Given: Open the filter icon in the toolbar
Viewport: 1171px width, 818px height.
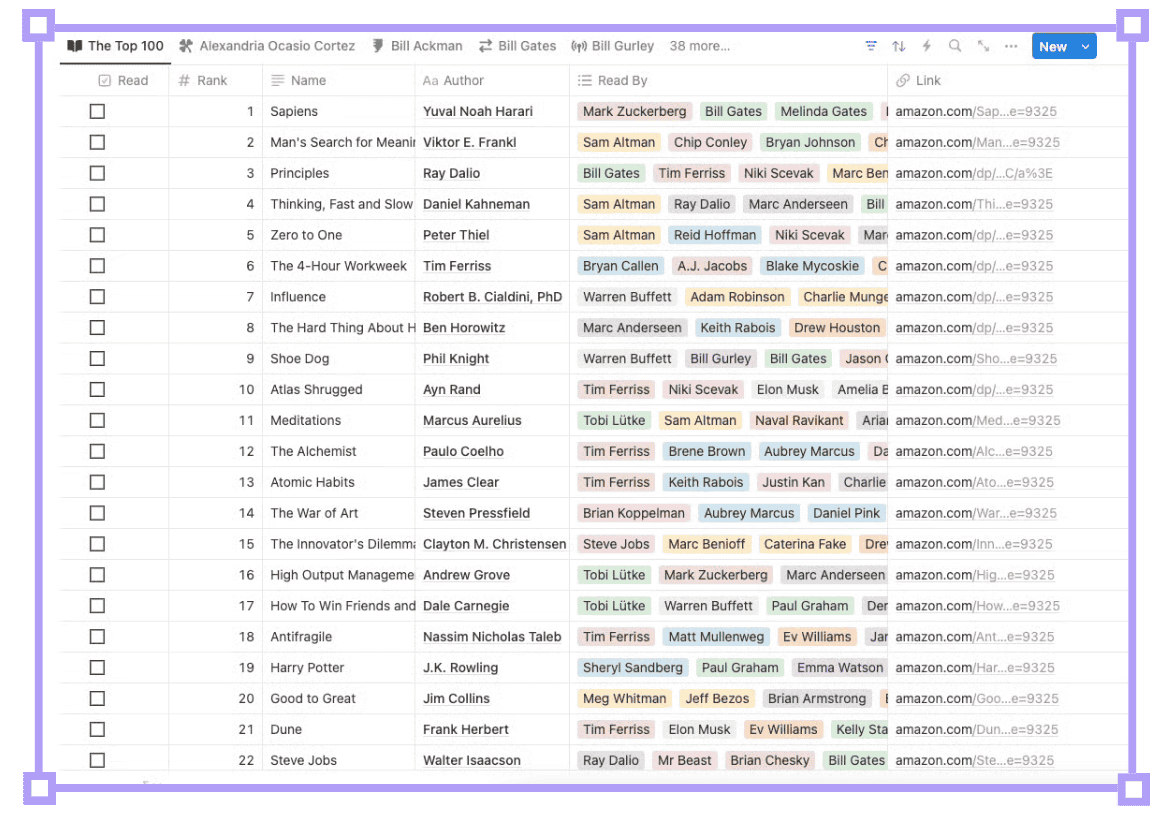Looking at the screenshot, I should tap(871, 46).
